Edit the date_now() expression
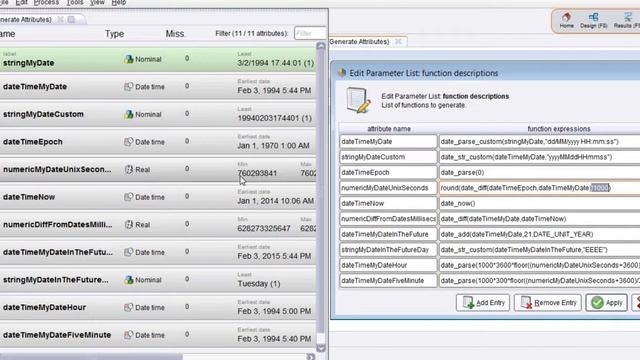Image resolution: width=640 pixels, height=360 pixels. coord(540,203)
